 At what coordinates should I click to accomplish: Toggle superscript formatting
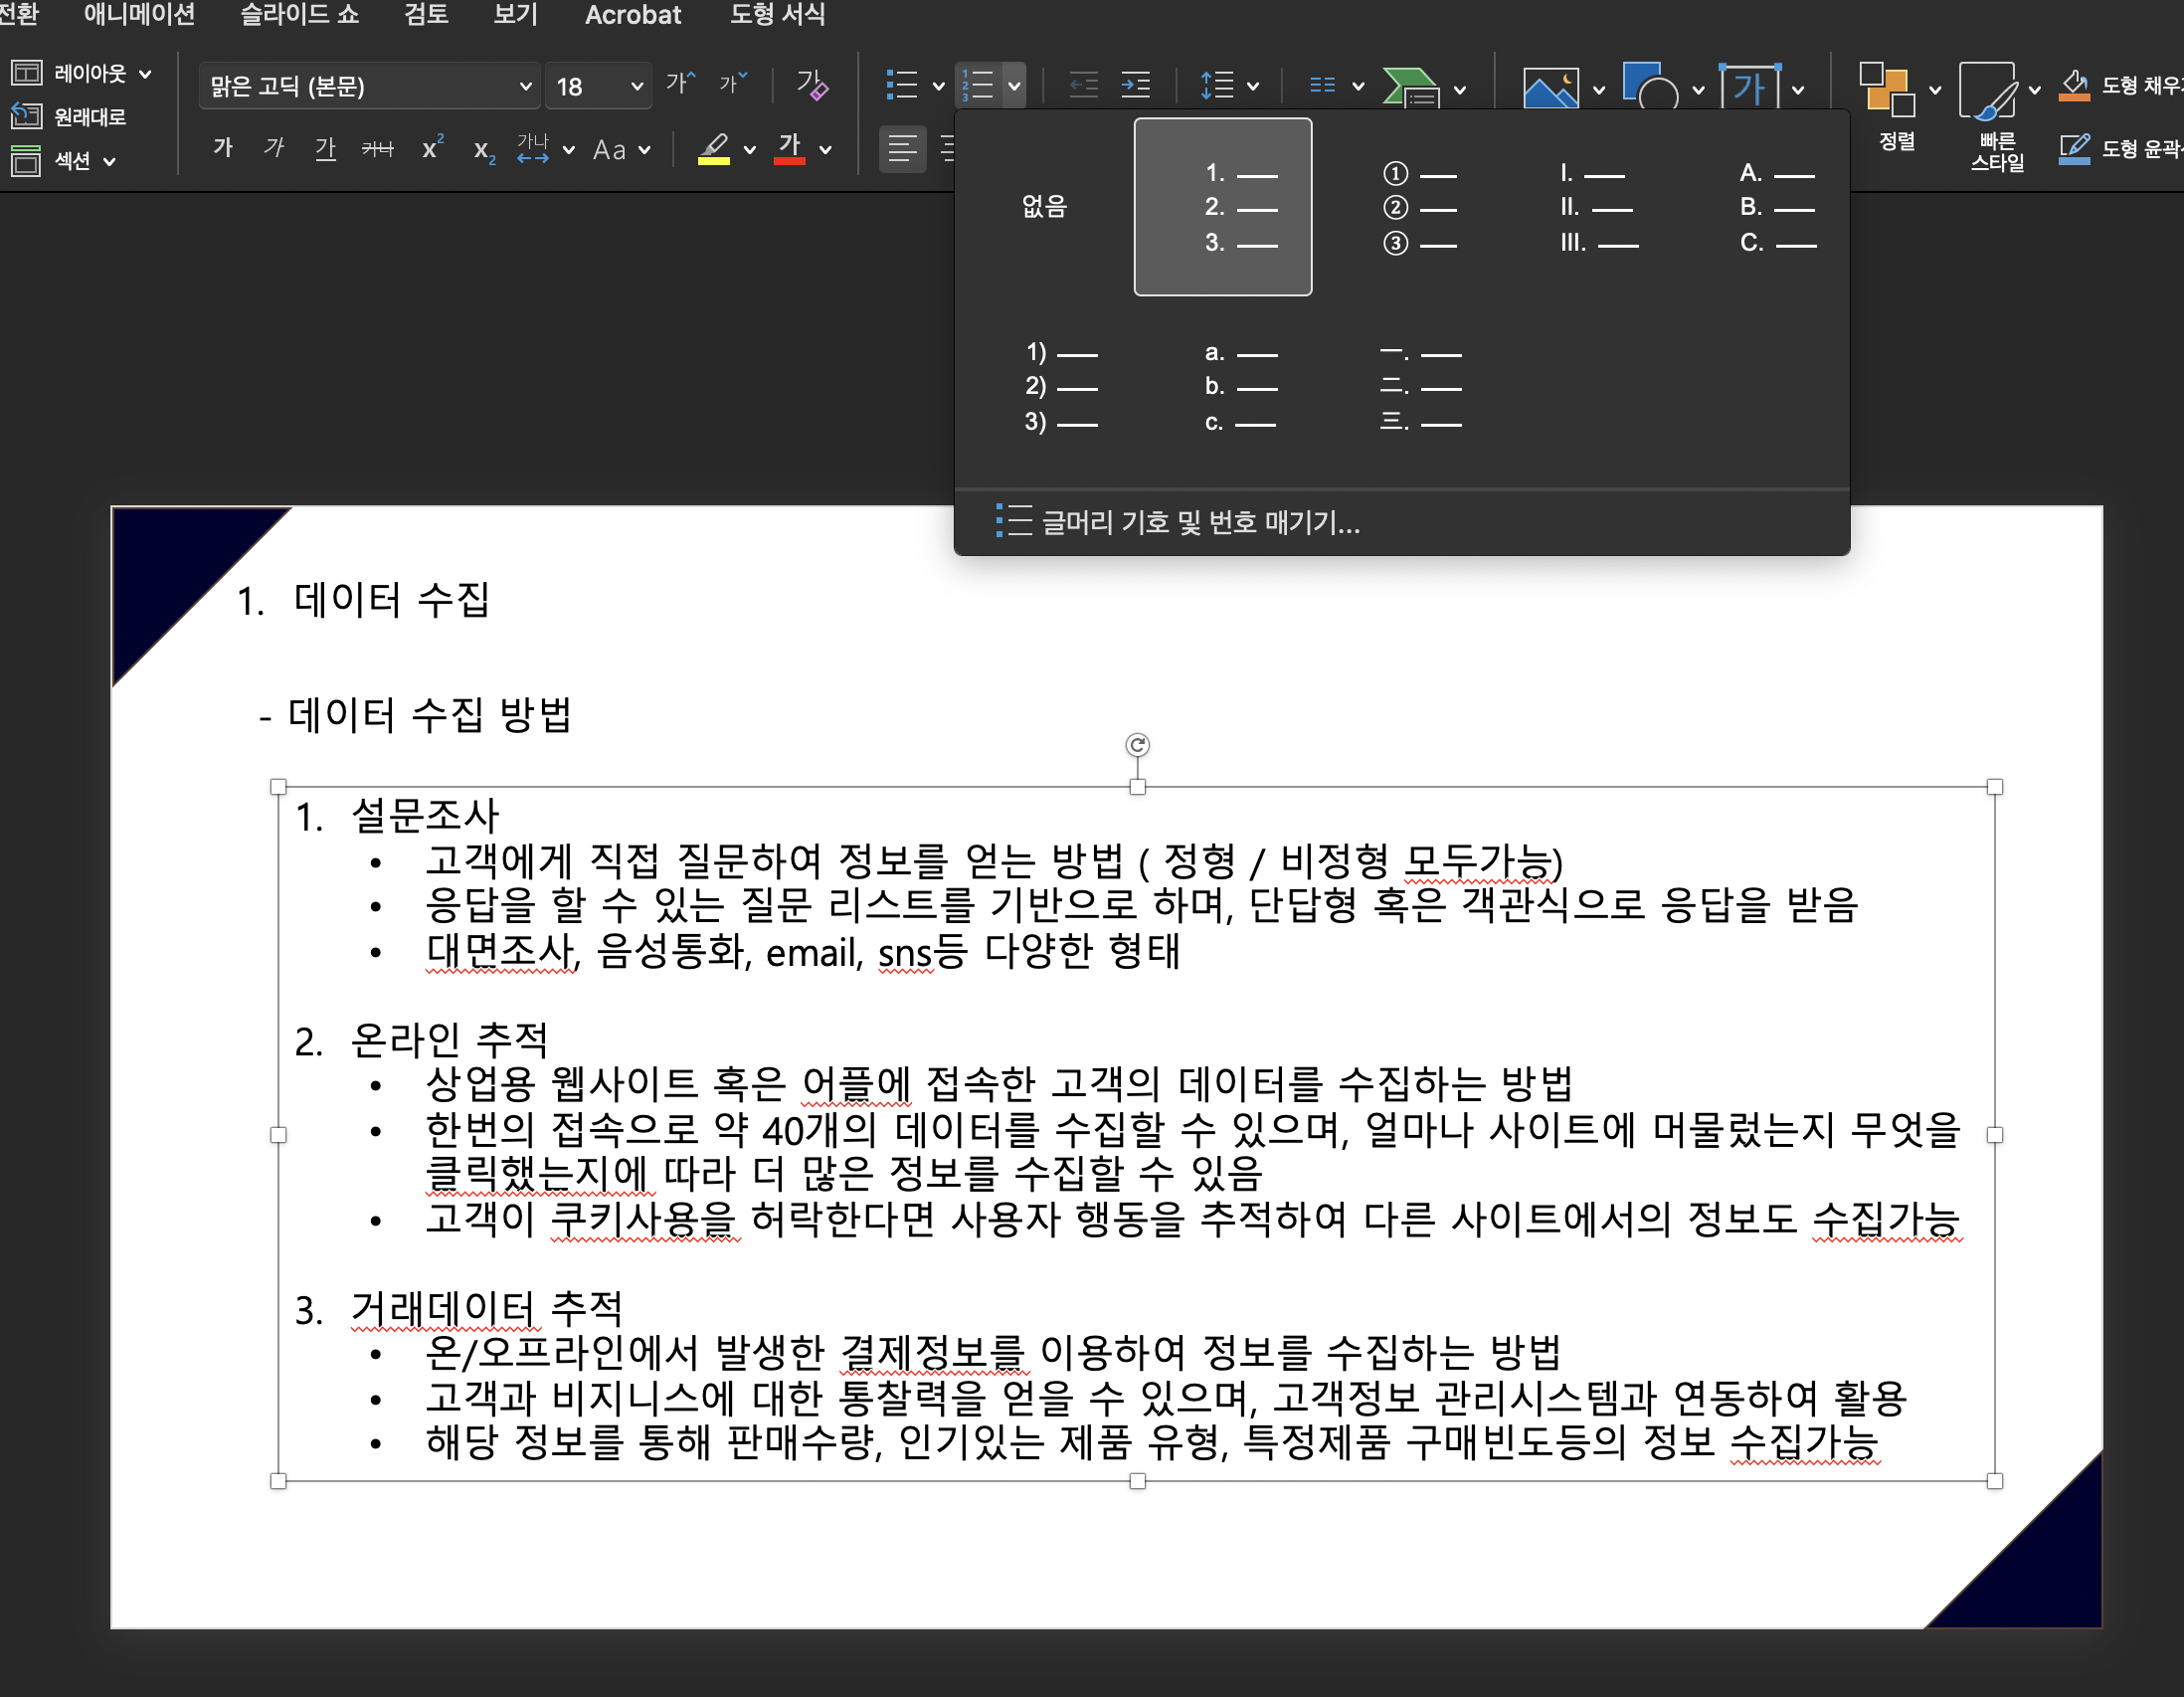(432, 149)
